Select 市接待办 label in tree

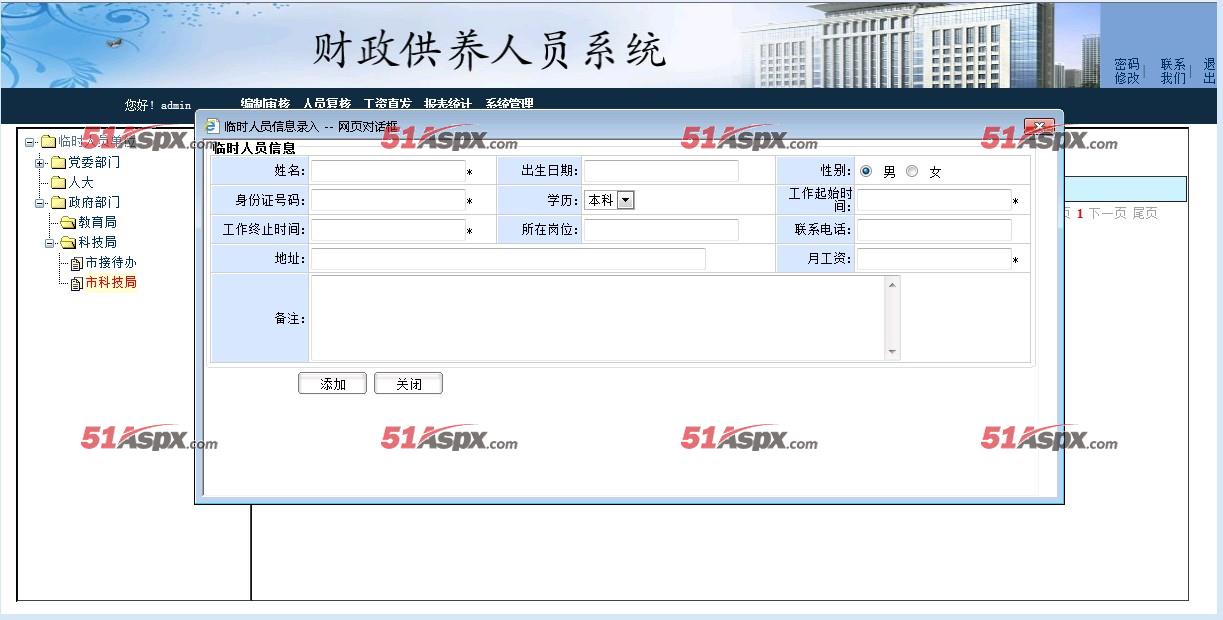click(x=111, y=262)
